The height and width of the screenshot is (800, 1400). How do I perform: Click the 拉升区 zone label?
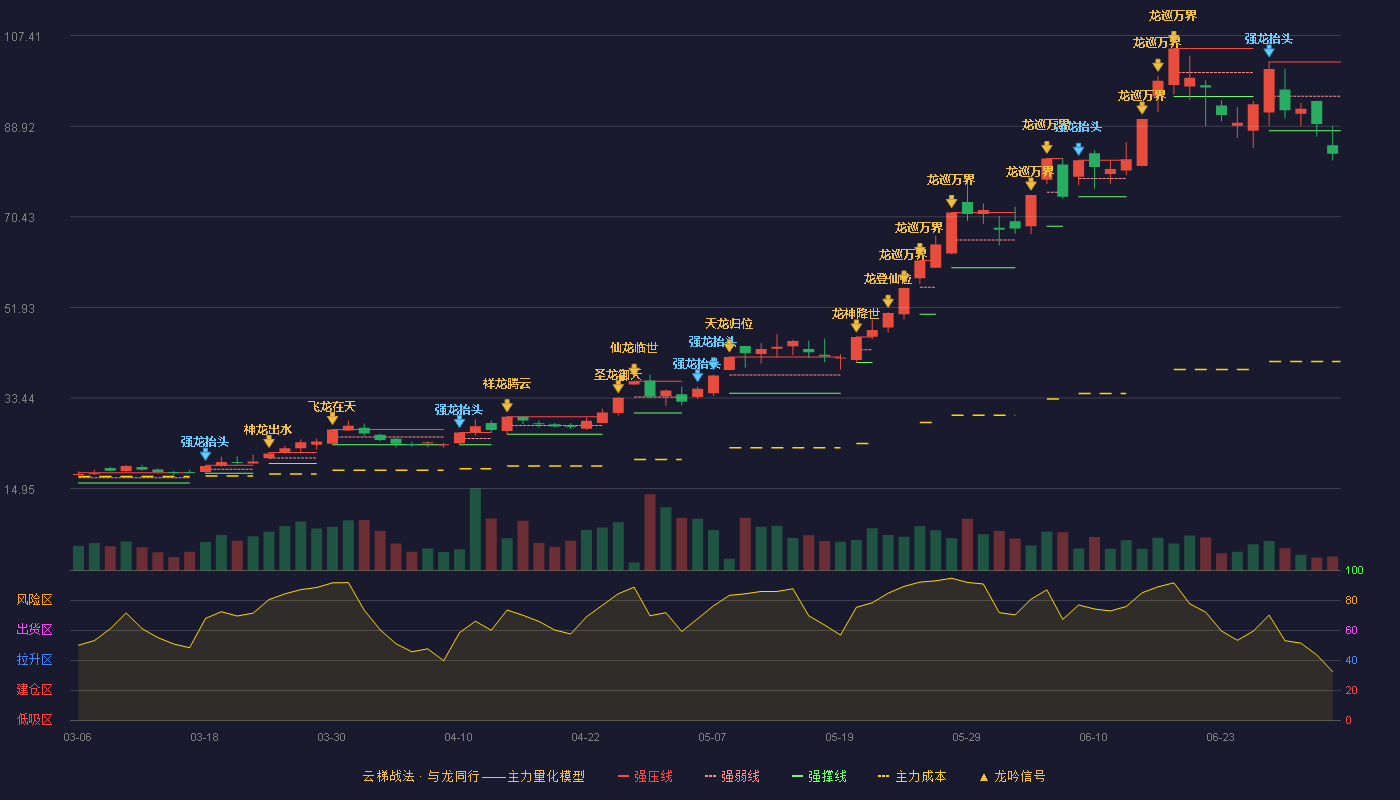point(34,660)
